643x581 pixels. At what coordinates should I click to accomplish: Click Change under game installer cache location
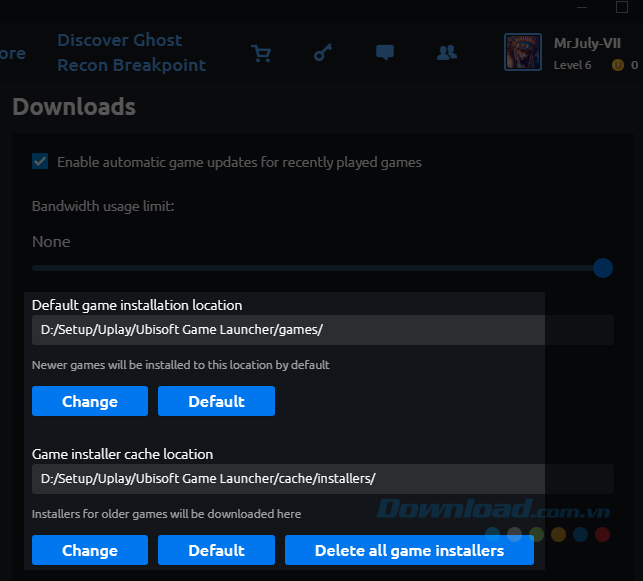pos(90,550)
